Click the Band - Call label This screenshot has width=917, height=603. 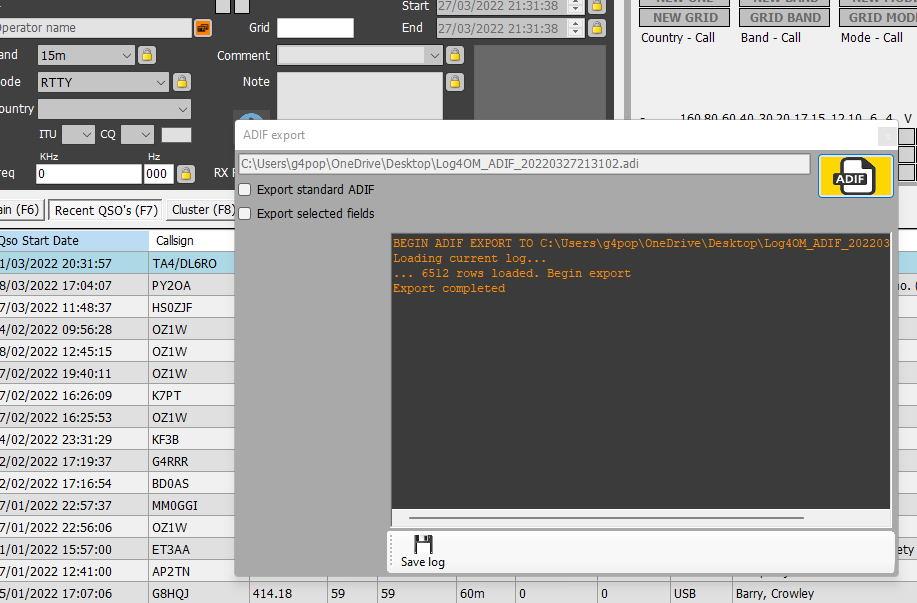[x=771, y=38]
